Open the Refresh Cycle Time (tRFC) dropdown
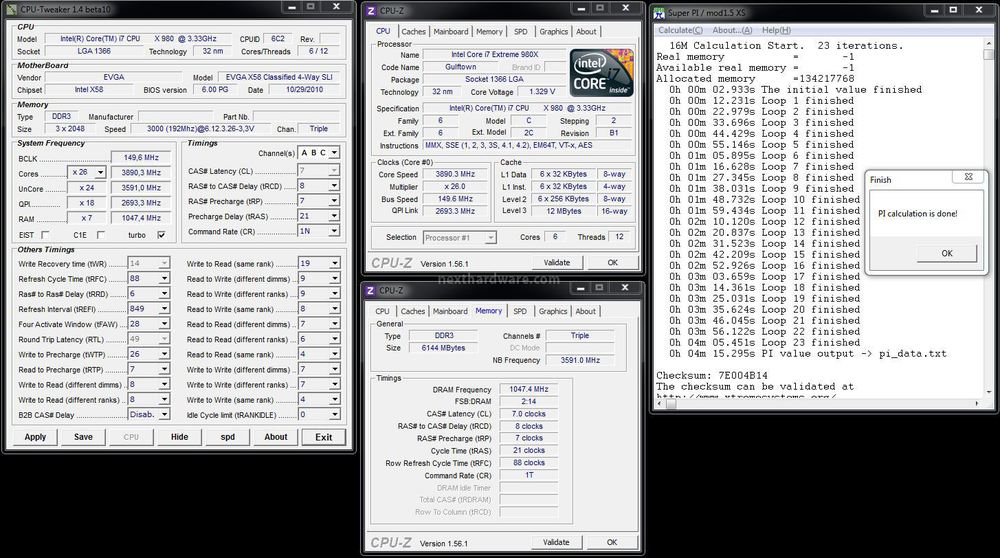 (x=164, y=279)
